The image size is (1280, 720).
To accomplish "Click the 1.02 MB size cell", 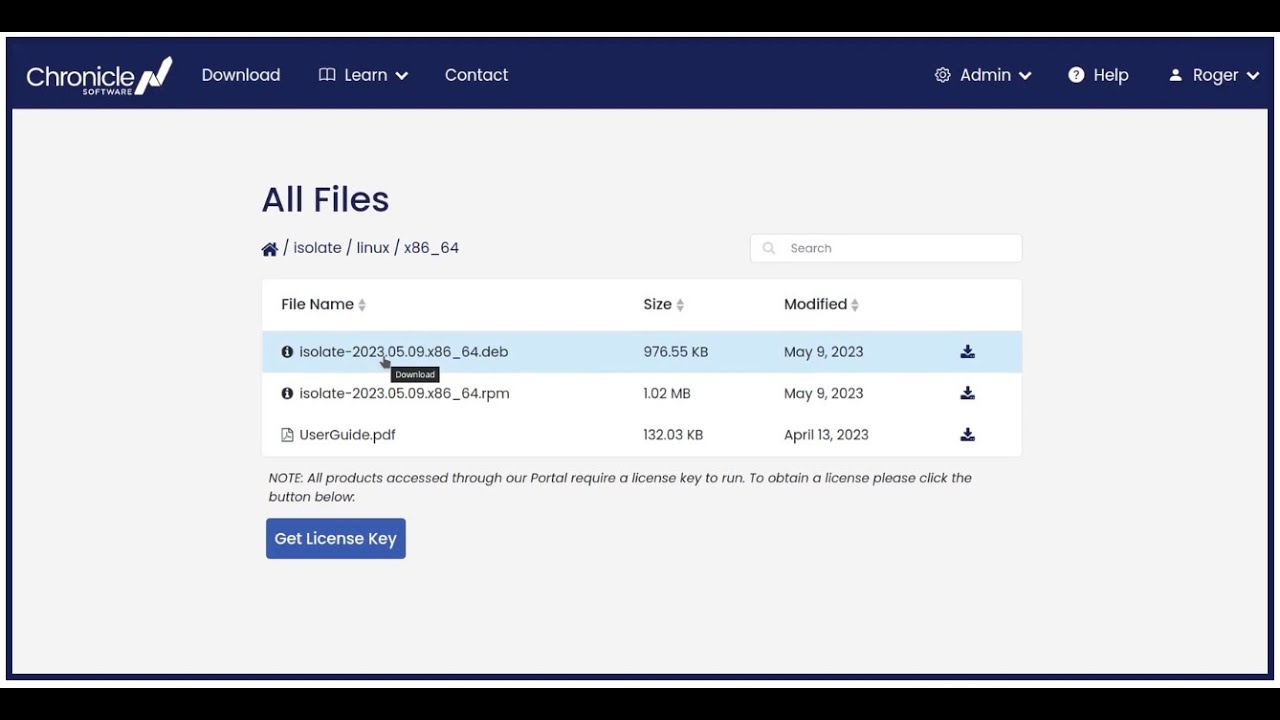I will 667,393.
